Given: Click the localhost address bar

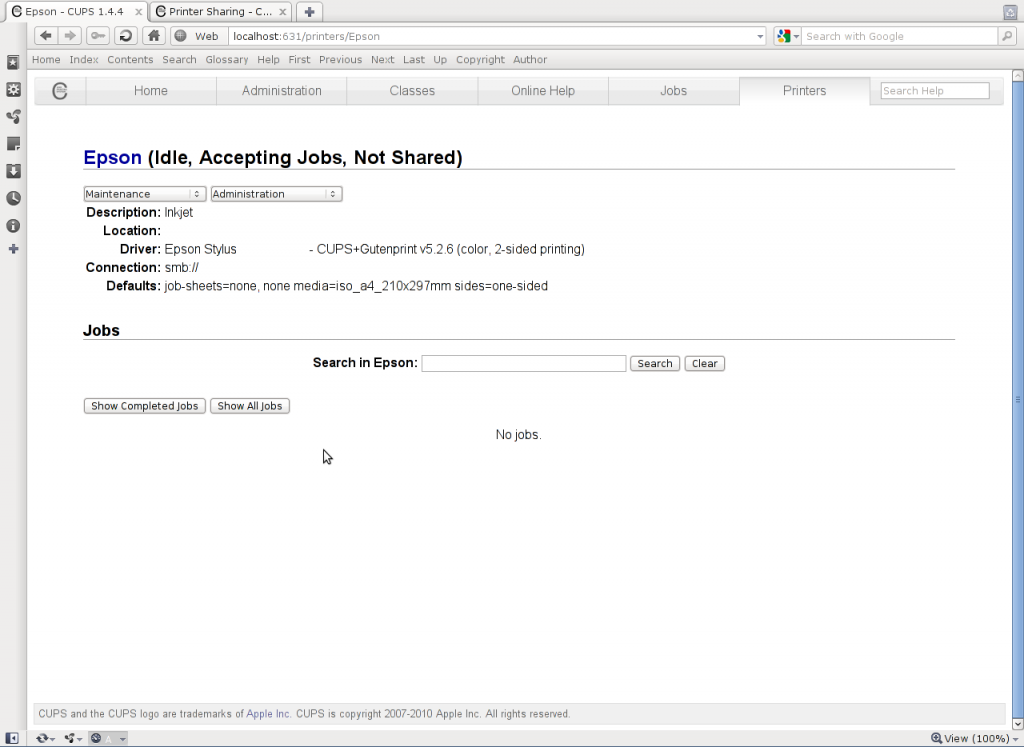Looking at the screenshot, I should click(491, 37).
